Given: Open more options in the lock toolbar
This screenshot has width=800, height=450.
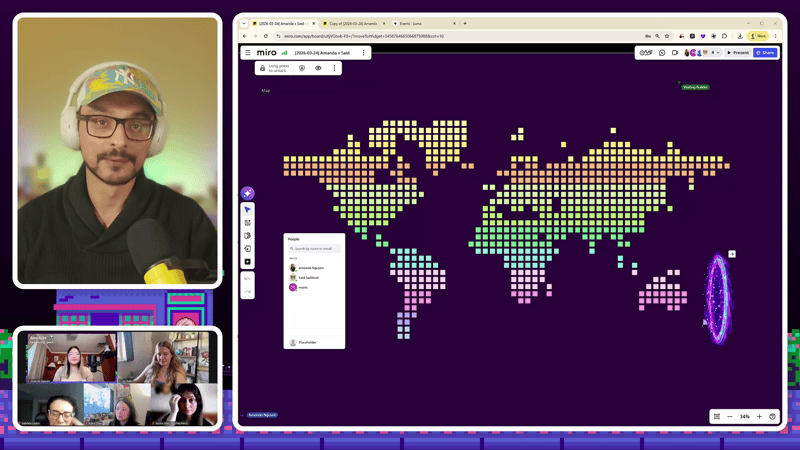Looking at the screenshot, I should click(x=334, y=68).
